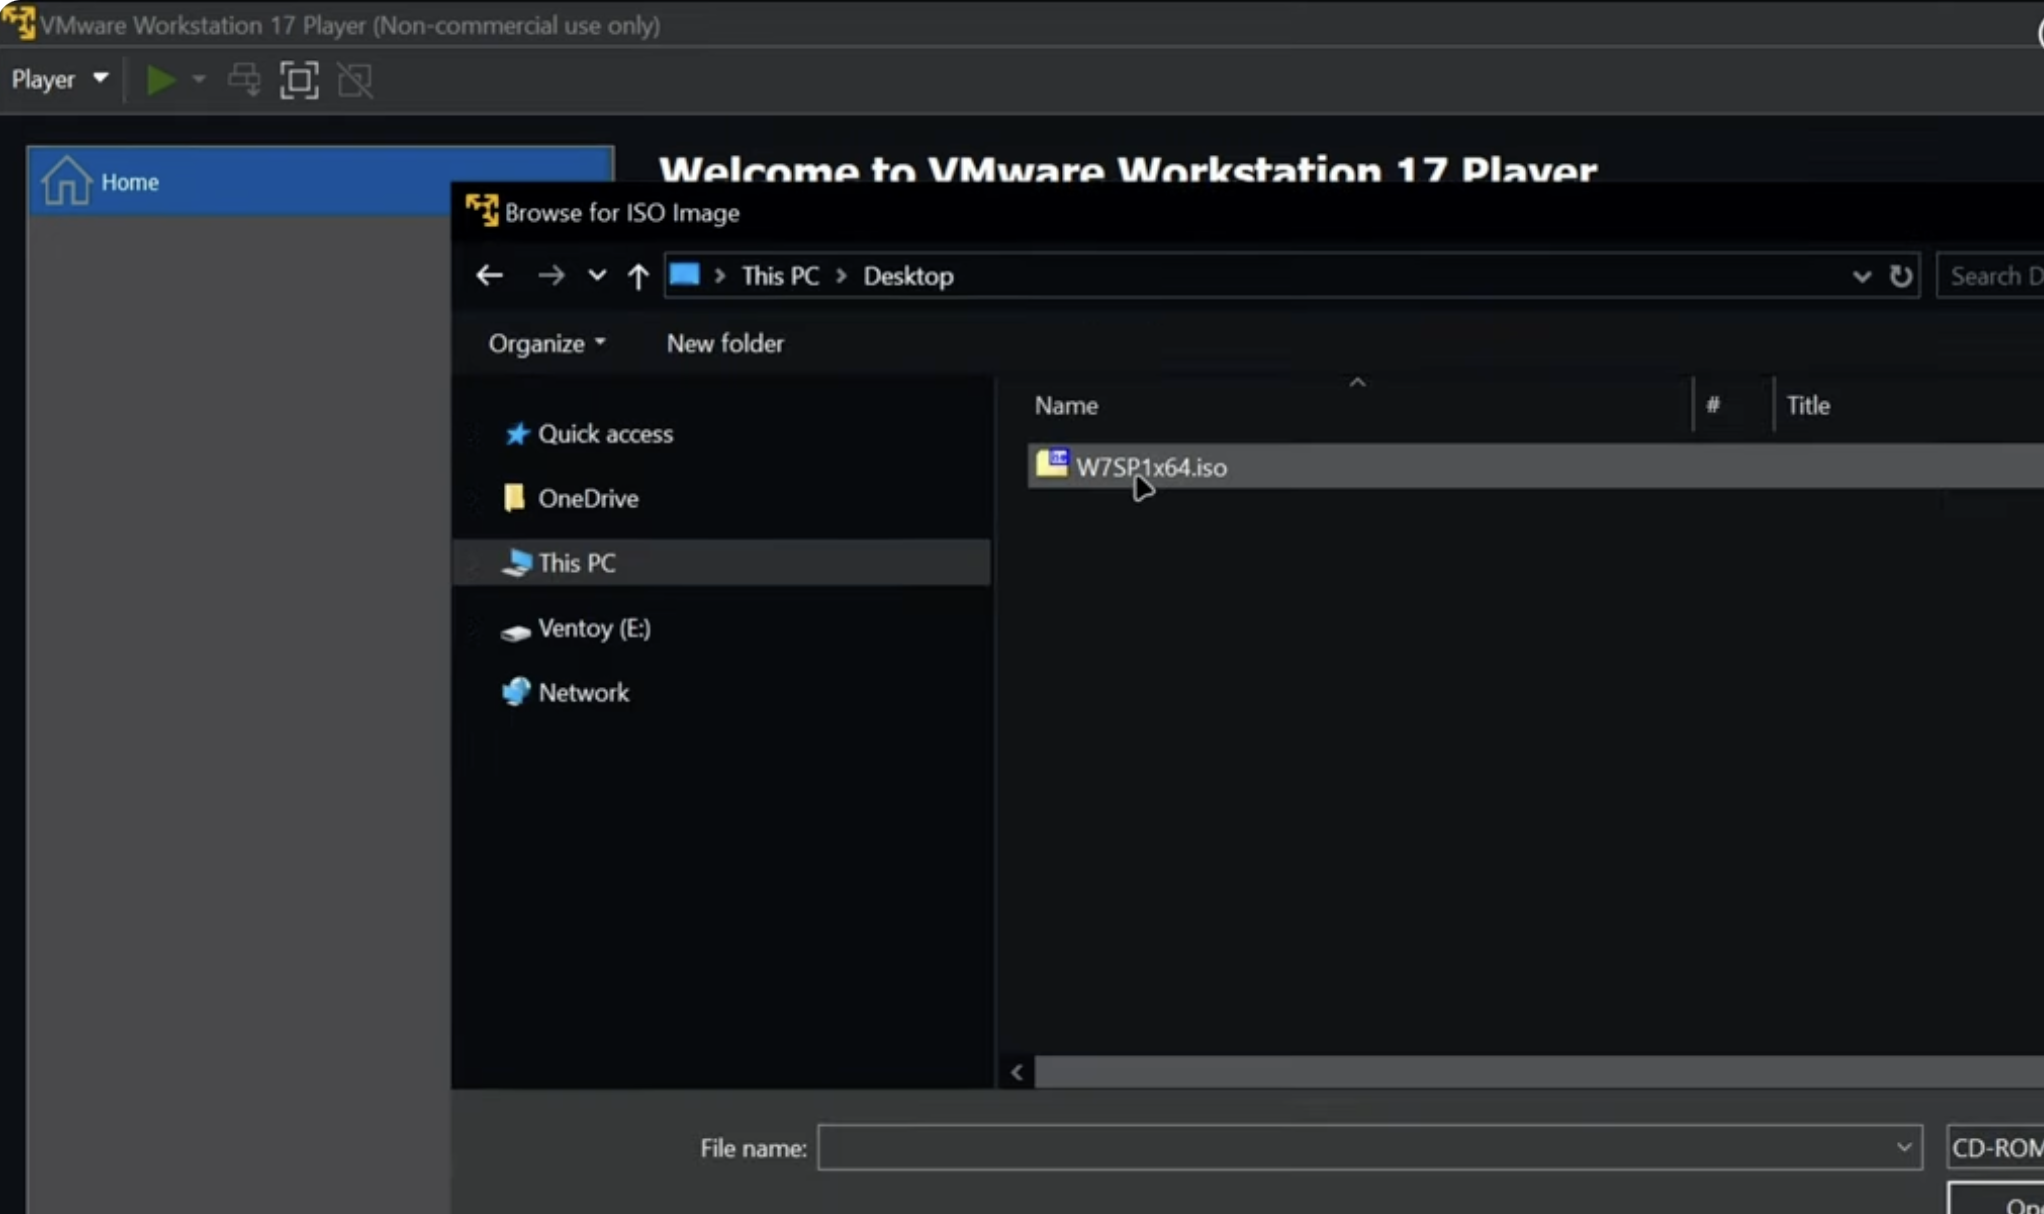Select Ventoy (E:) drive

click(x=594, y=628)
